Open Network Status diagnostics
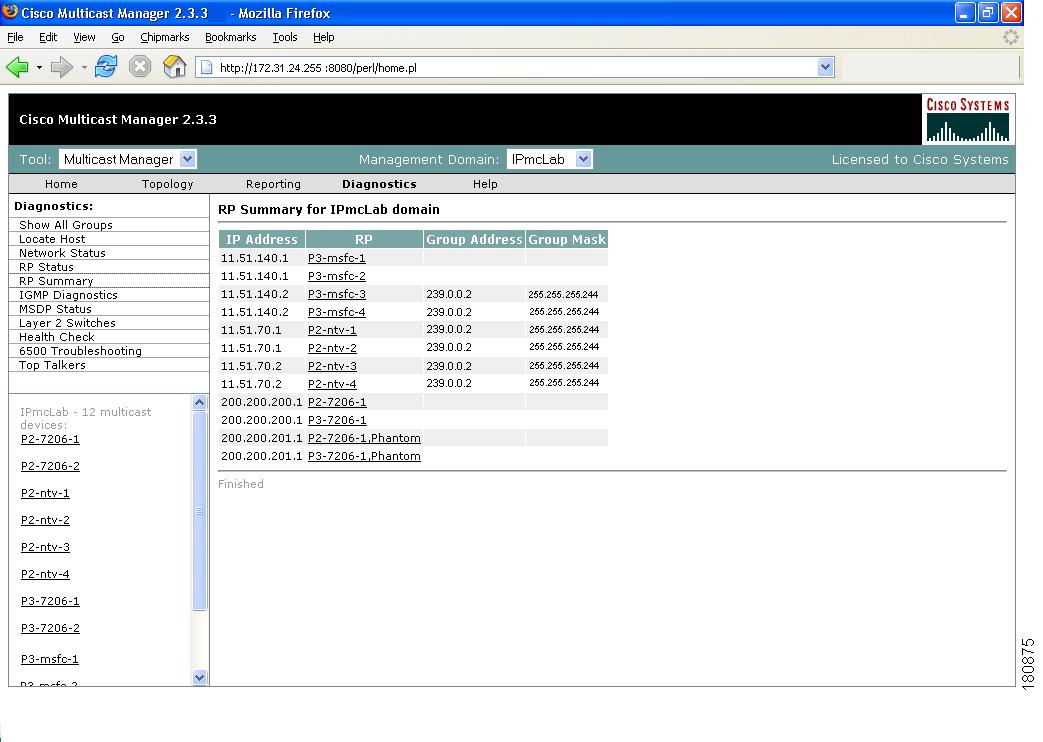Screen dimensions: 1043x742 [62, 253]
